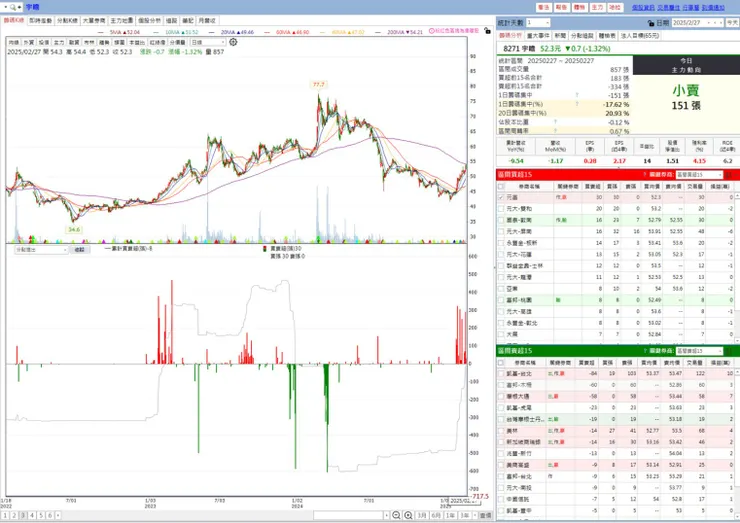Select all in 區間買超15 header checkbox
The width and height of the screenshot is (740, 523).
pyautogui.click(x=501, y=186)
